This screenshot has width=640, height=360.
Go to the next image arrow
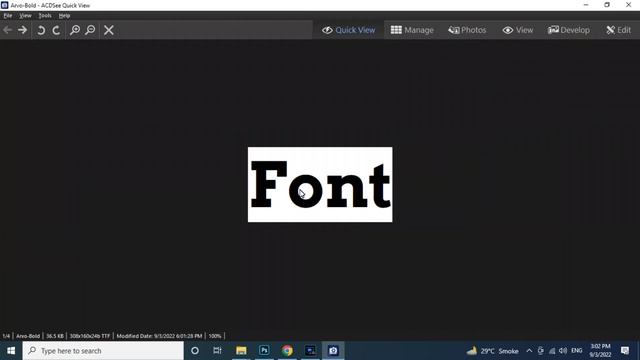[22, 30]
